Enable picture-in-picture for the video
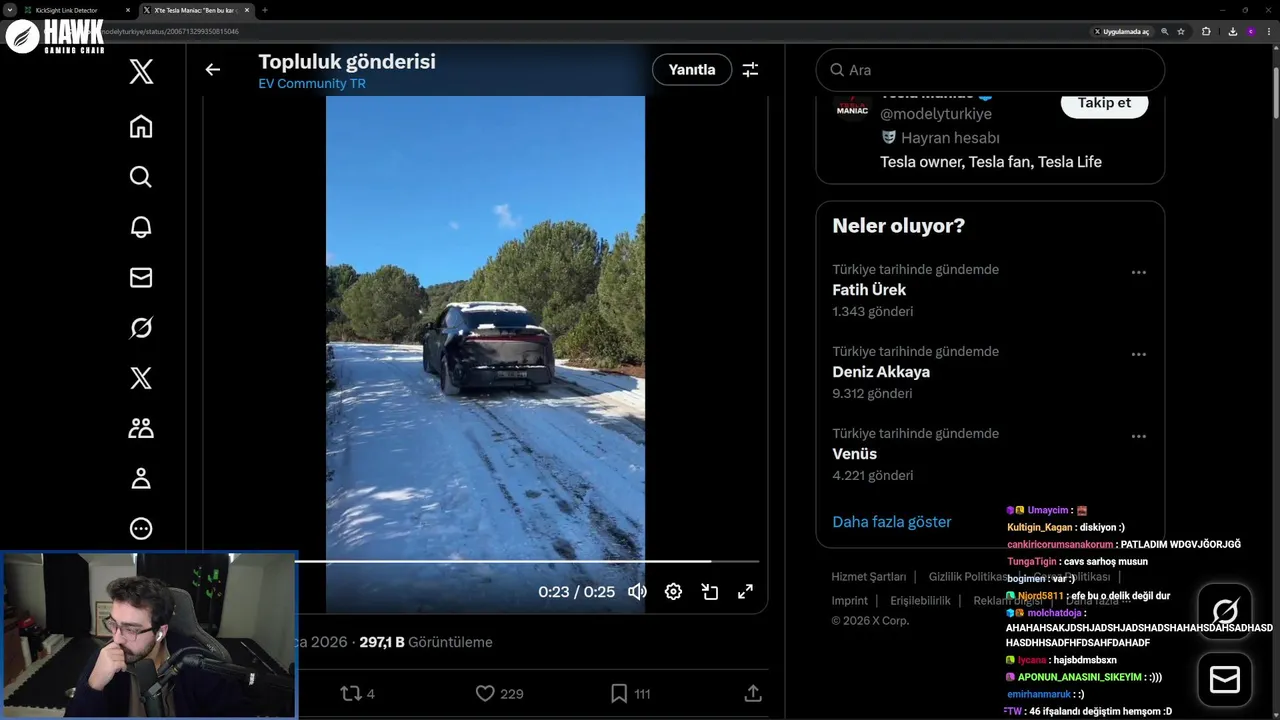This screenshot has width=1280, height=720. pyautogui.click(x=709, y=591)
